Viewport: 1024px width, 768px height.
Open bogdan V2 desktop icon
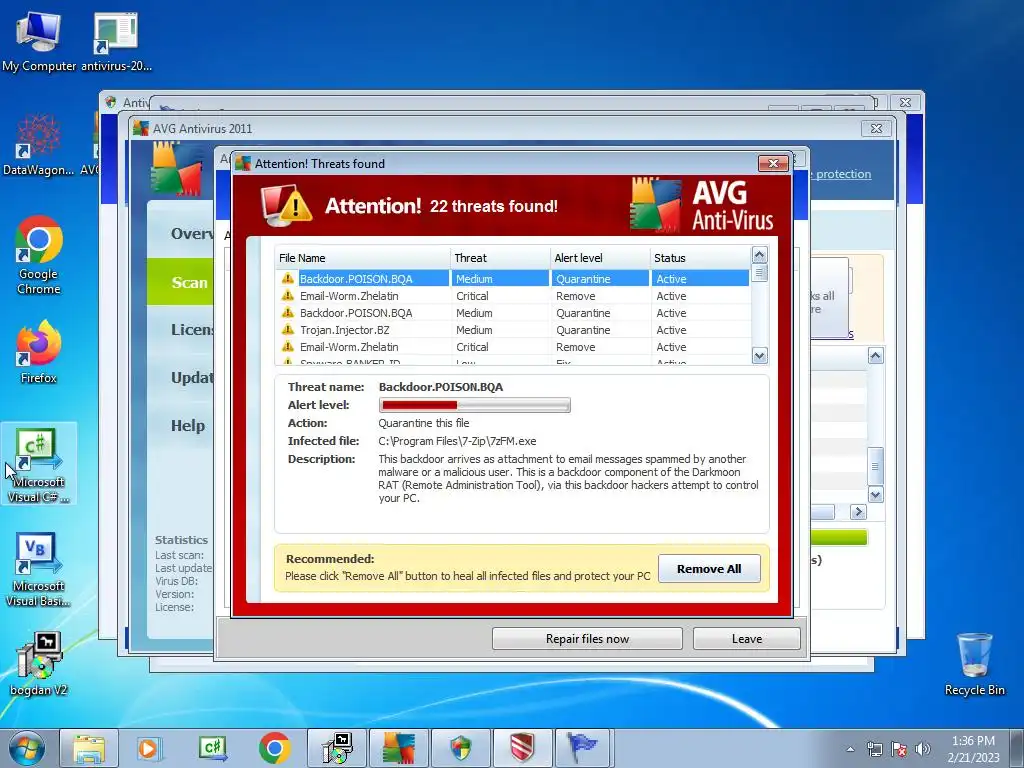coord(39,664)
